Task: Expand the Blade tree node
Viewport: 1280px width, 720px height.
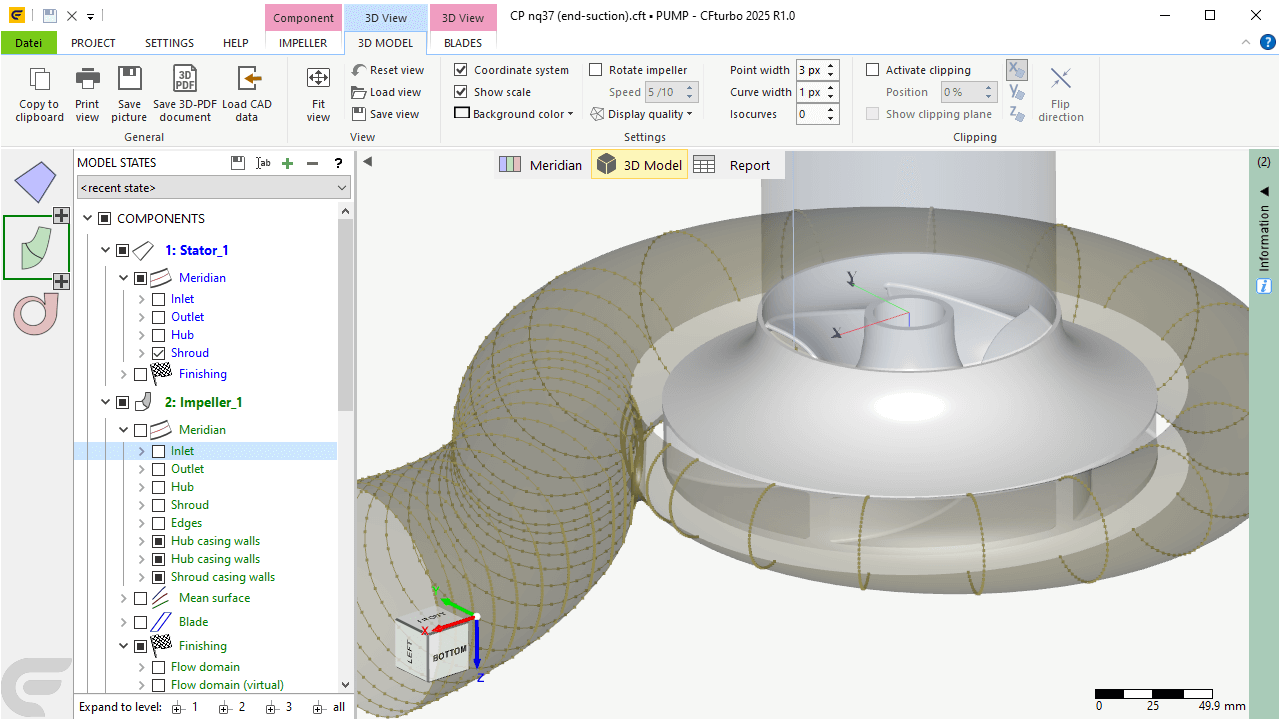Action: (123, 622)
